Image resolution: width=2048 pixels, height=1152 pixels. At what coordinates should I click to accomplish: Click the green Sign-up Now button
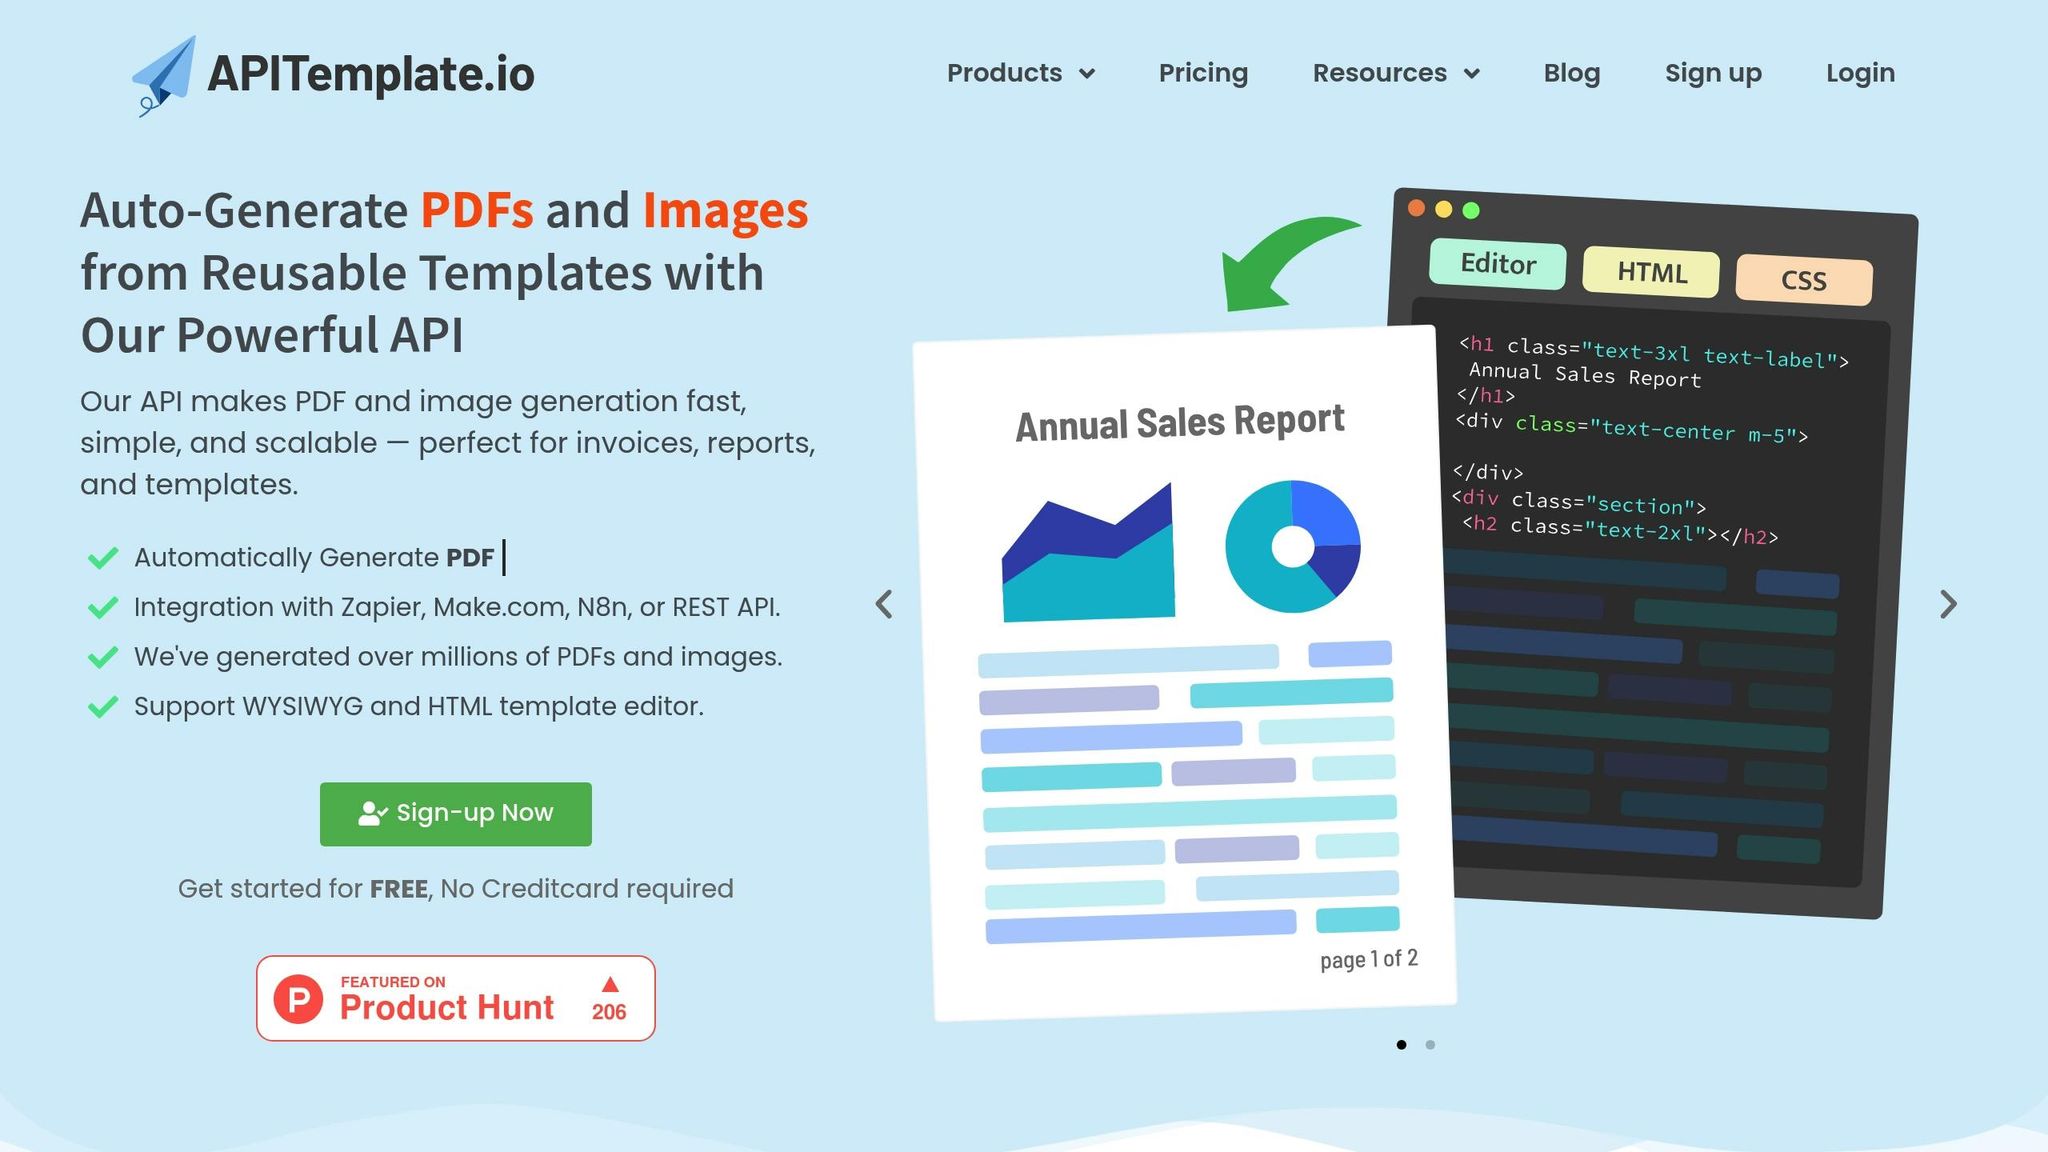(x=456, y=814)
